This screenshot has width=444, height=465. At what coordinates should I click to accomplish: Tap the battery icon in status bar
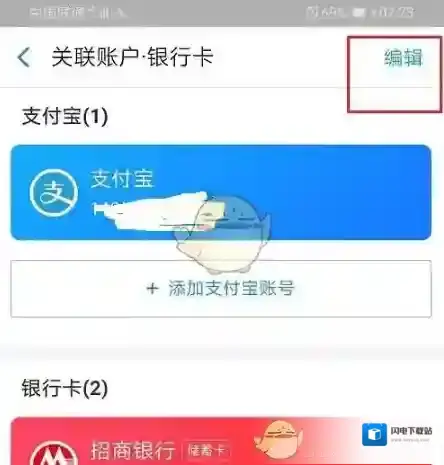click(x=359, y=13)
